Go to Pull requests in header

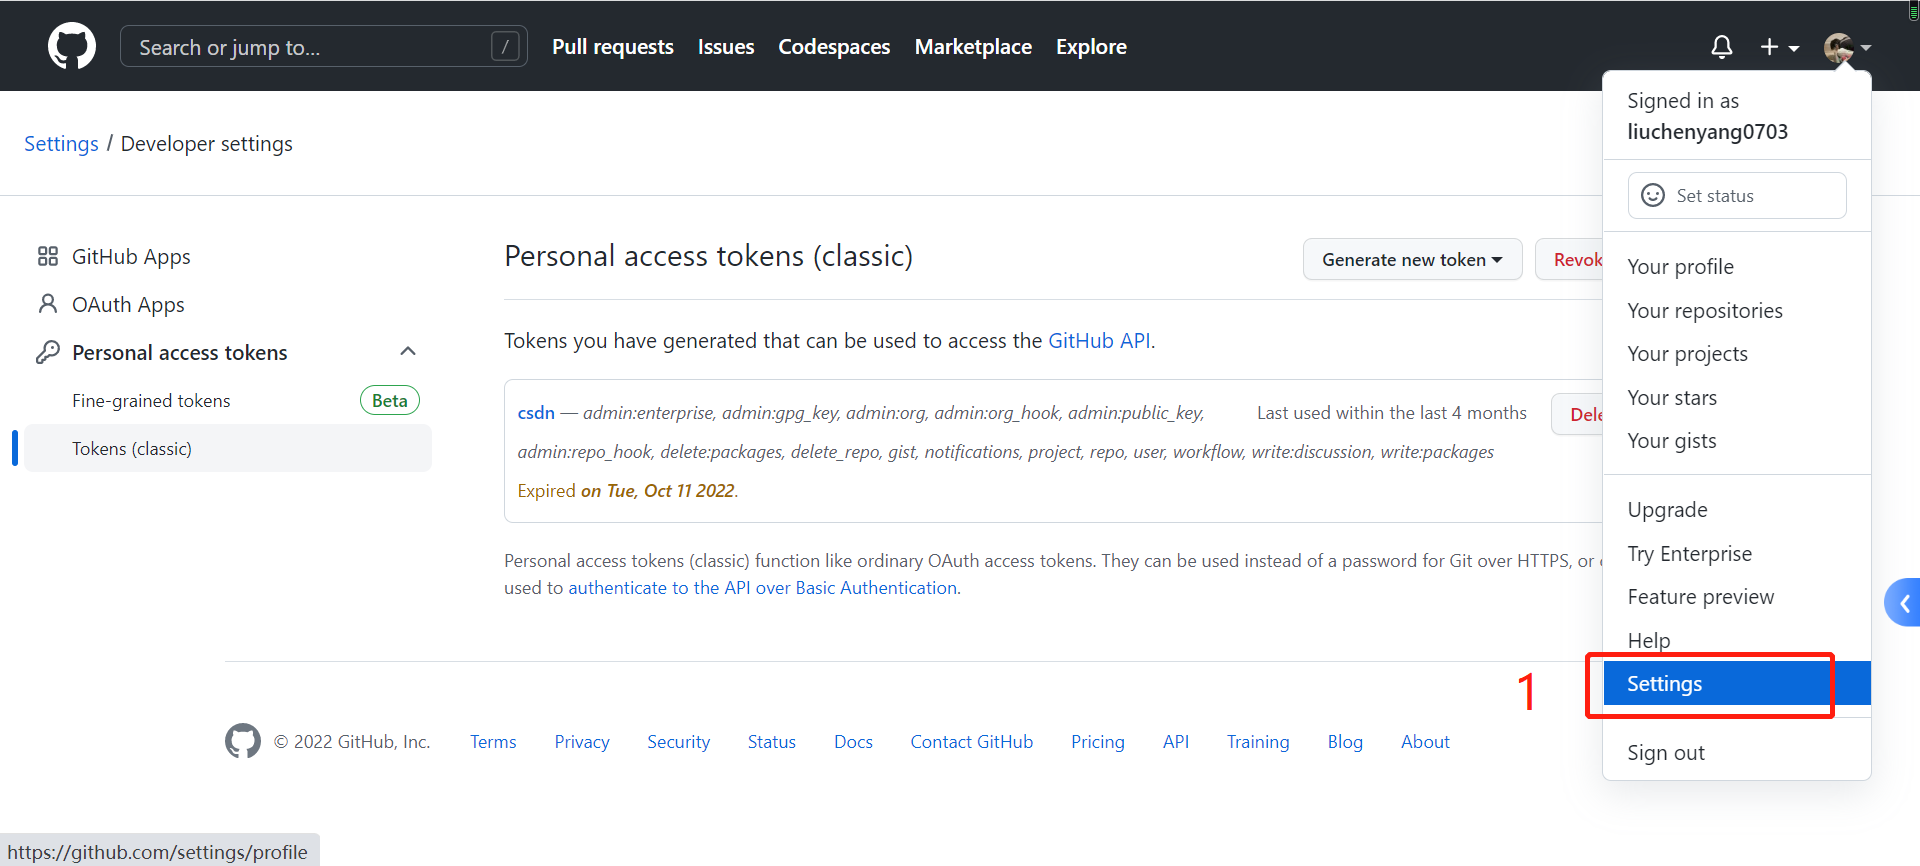click(612, 47)
